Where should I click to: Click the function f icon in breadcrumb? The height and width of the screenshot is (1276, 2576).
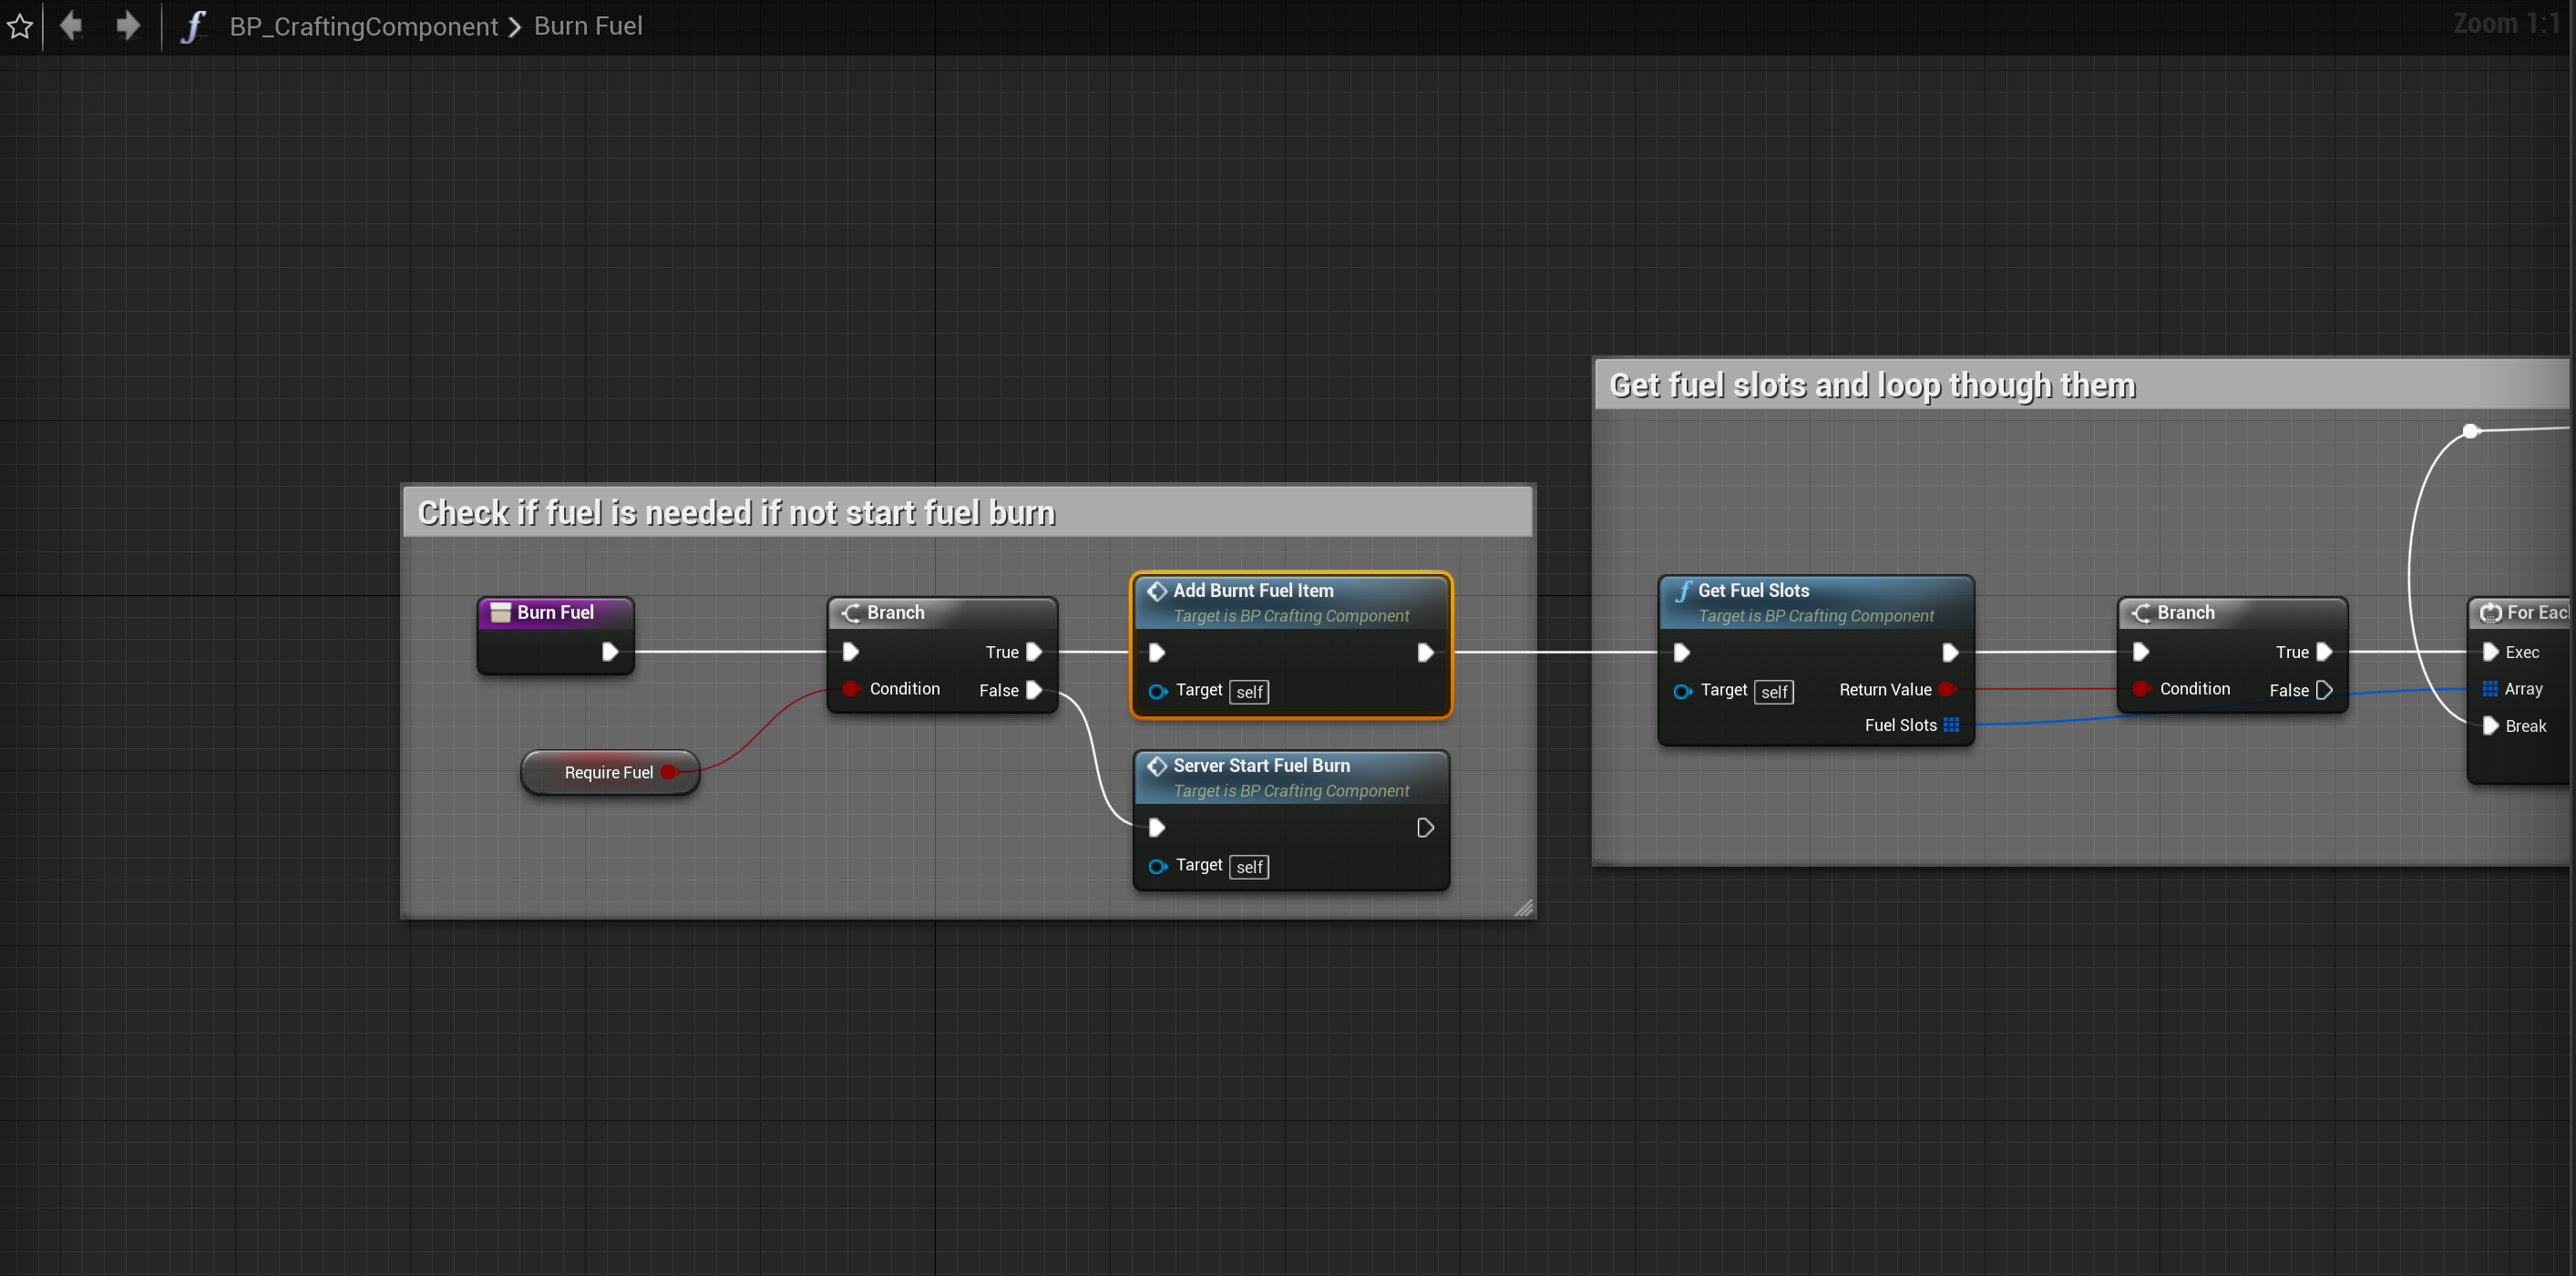click(x=193, y=26)
